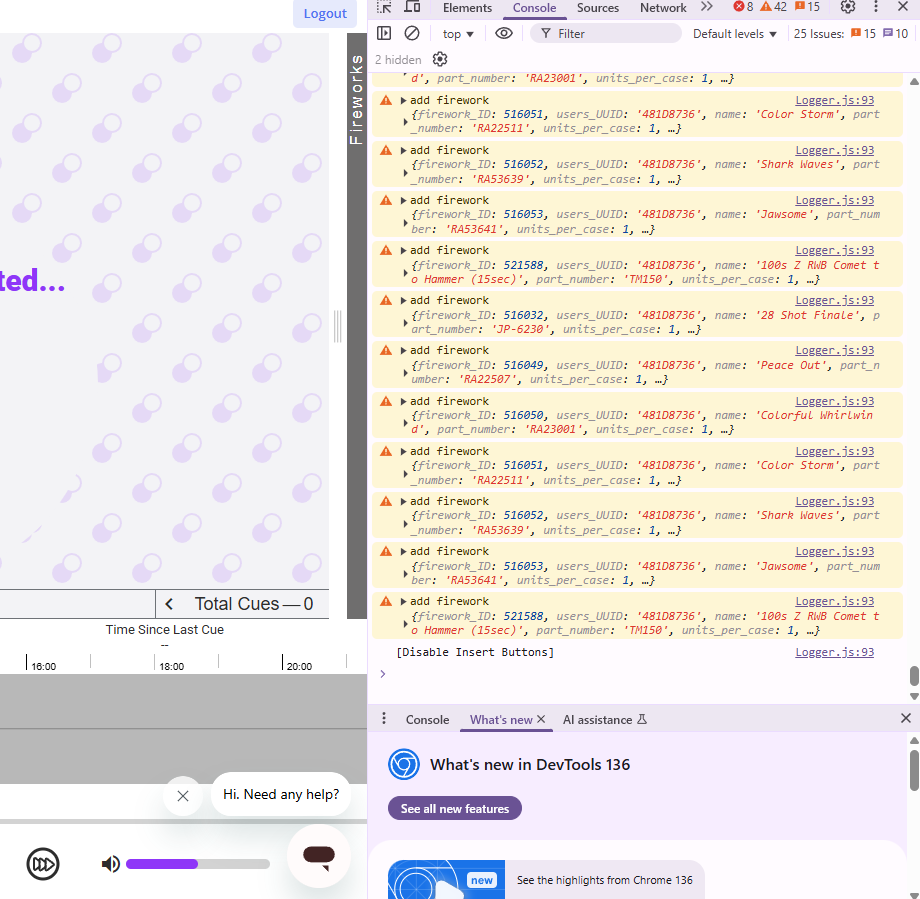Expand the first add firework log entry

tap(404, 100)
